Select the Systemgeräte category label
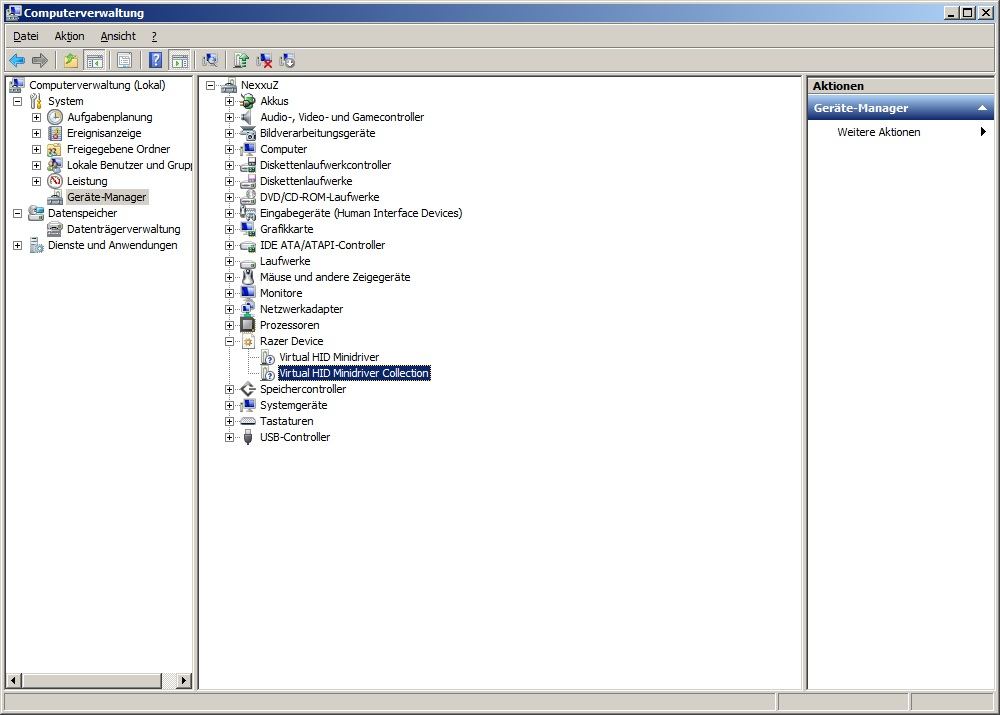Image resolution: width=1000 pixels, height=715 pixels. pyautogui.click(x=293, y=405)
